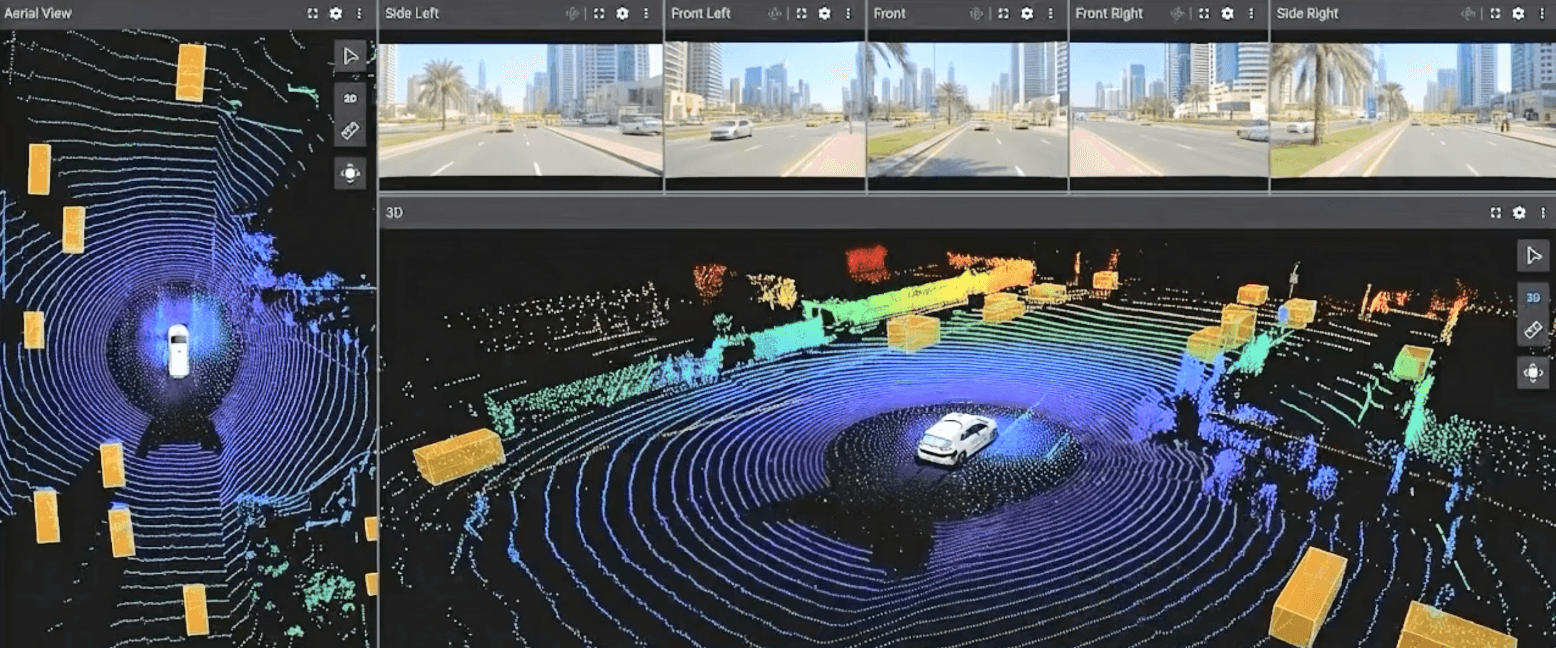Recenter the camera in 3D panel
The image size is (1556, 648).
tap(1533, 373)
